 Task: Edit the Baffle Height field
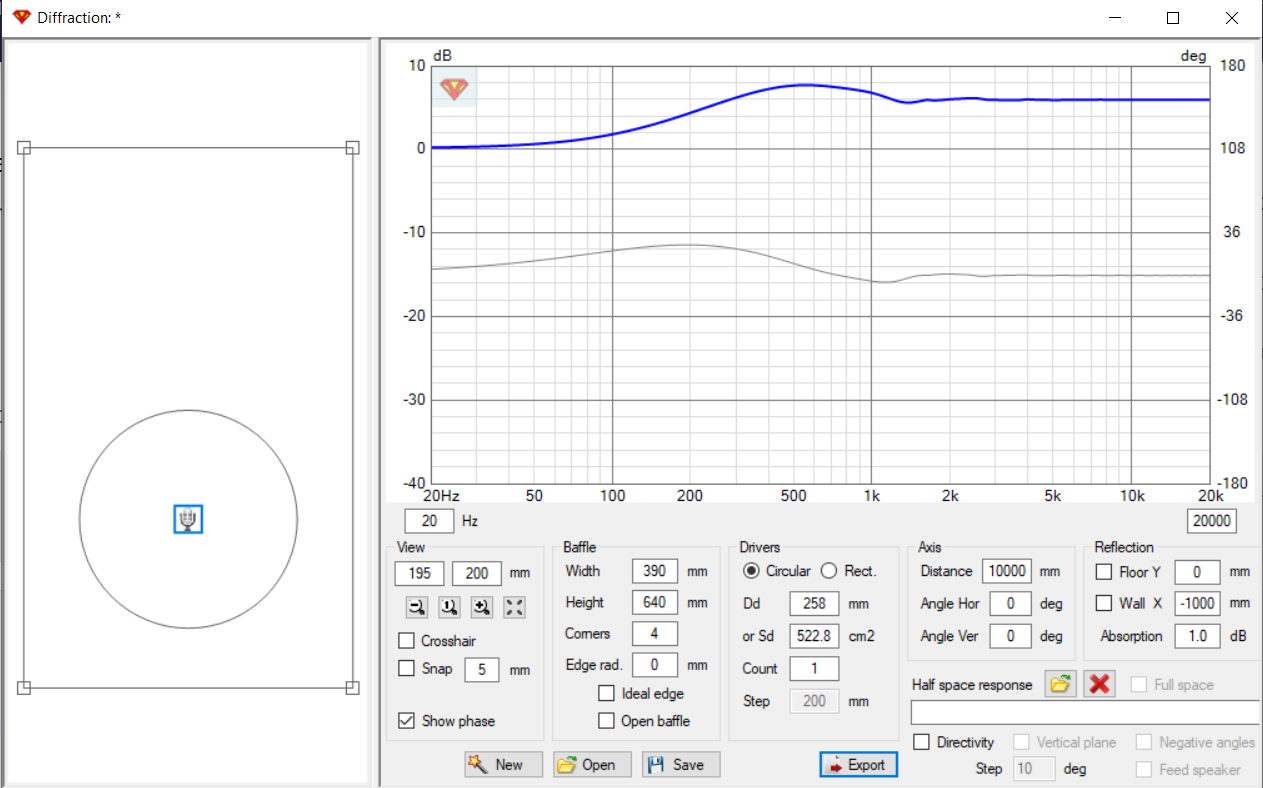pyautogui.click(x=655, y=603)
